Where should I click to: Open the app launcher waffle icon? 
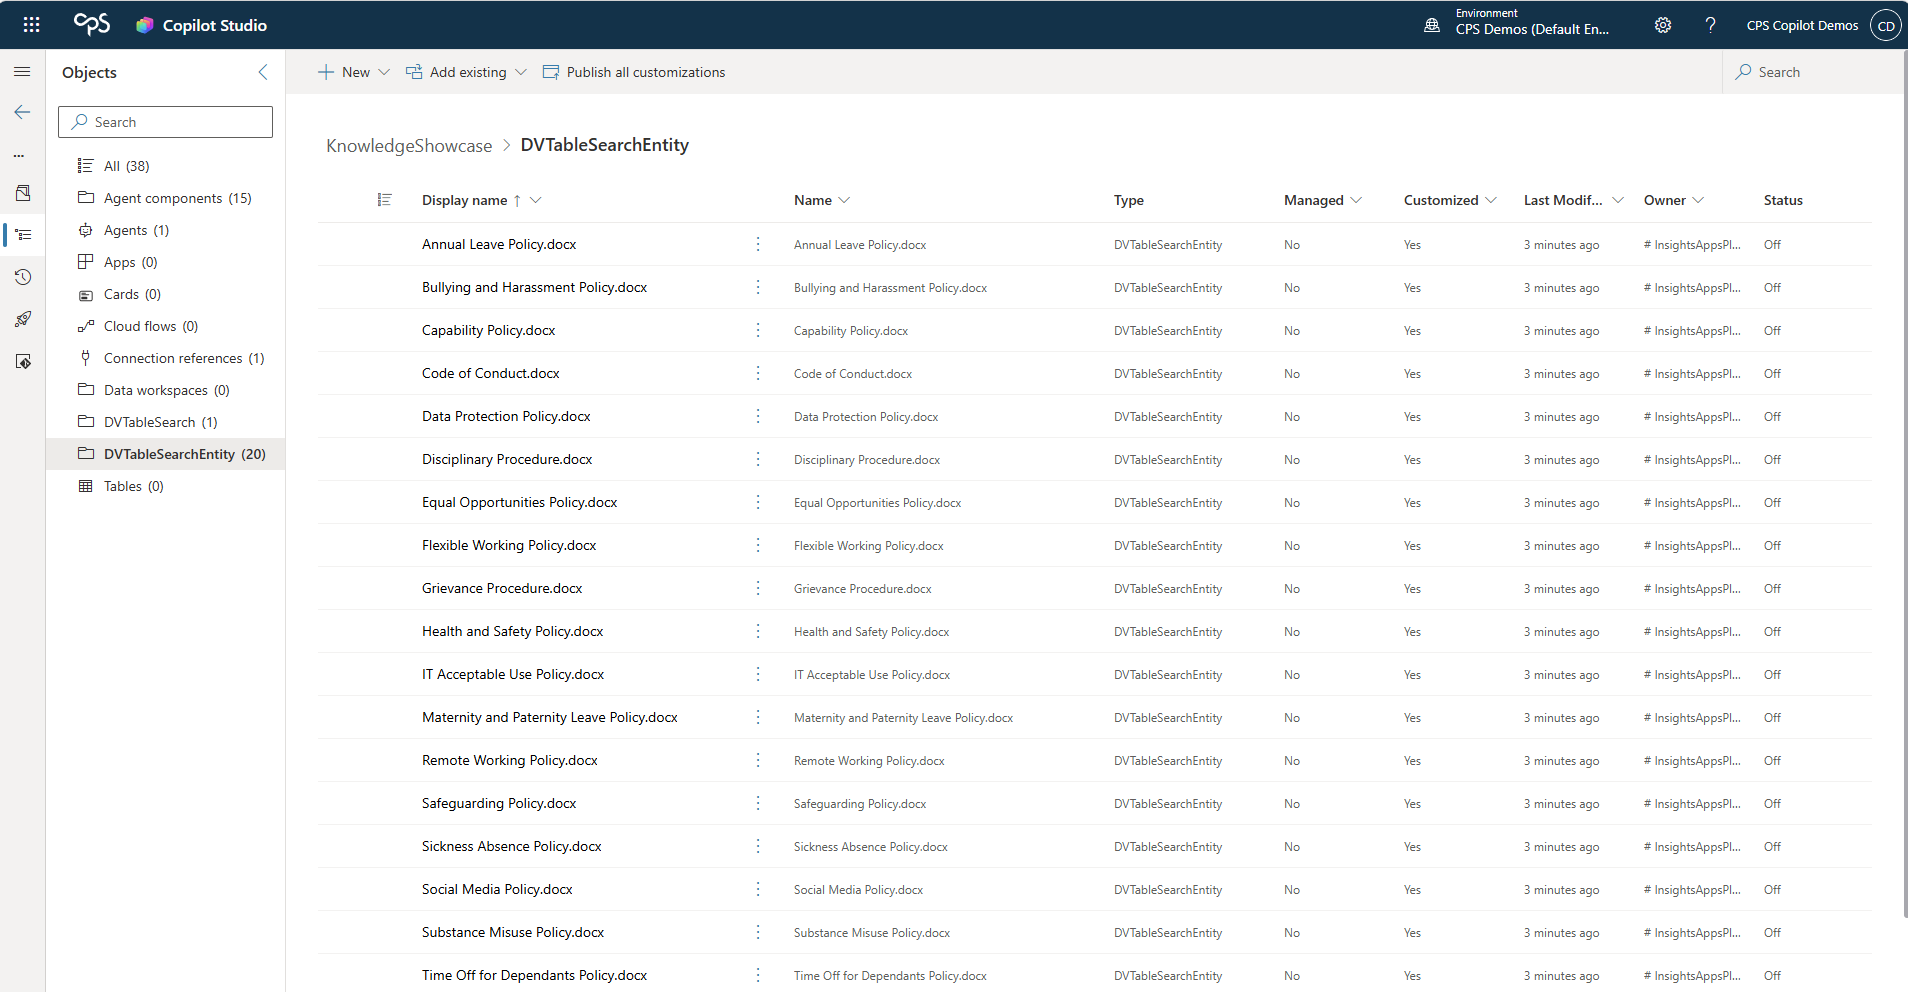(x=31, y=25)
